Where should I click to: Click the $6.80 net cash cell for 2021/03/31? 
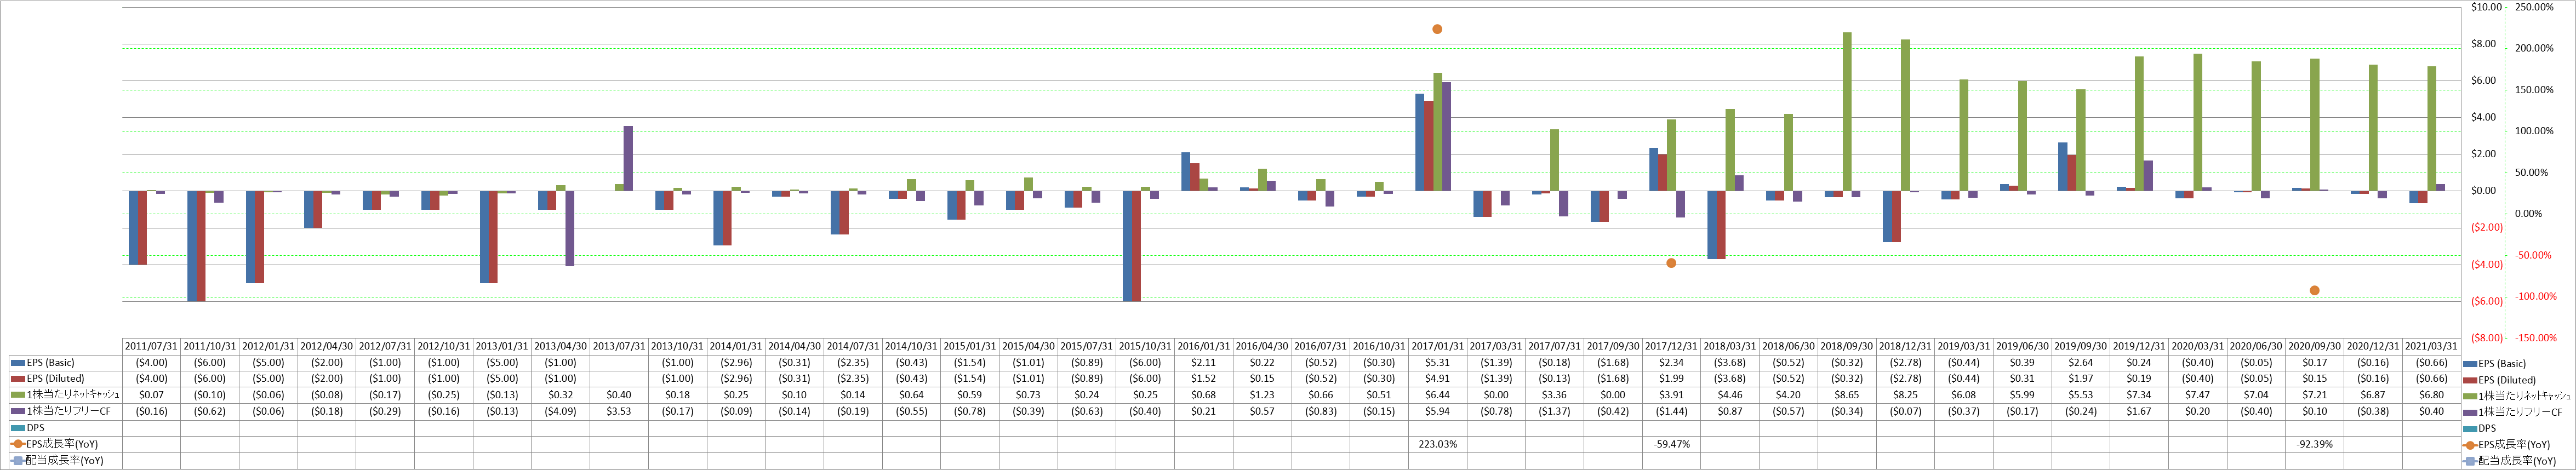pos(2431,395)
